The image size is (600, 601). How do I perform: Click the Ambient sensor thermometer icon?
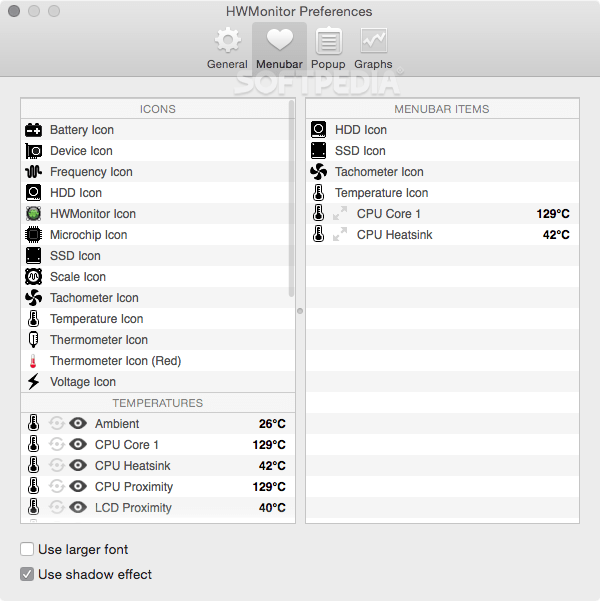pyautogui.click(x=33, y=424)
